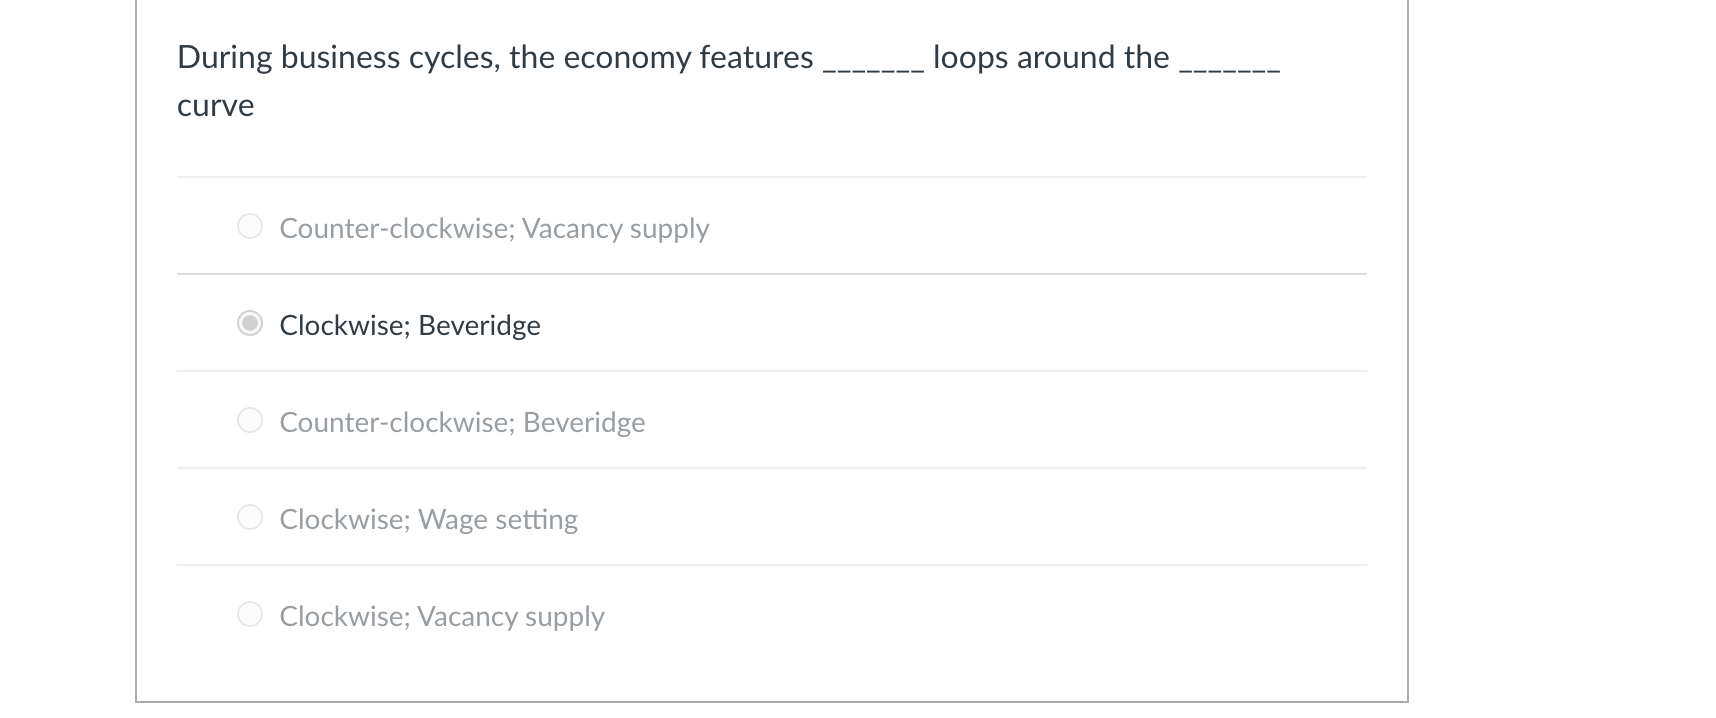The width and height of the screenshot is (1716, 718).
Task: Click the "Counter-clockwise; Beveridge" answer label
Action: (462, 422)
